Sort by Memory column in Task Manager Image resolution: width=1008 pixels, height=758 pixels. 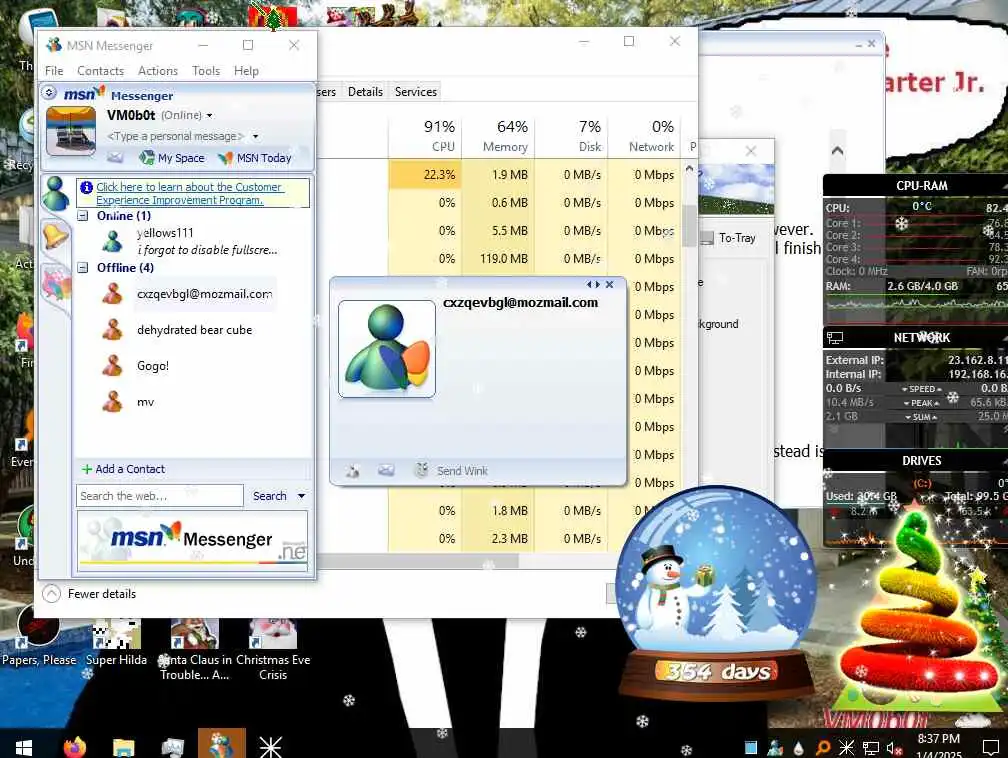[x=498, y=136]
